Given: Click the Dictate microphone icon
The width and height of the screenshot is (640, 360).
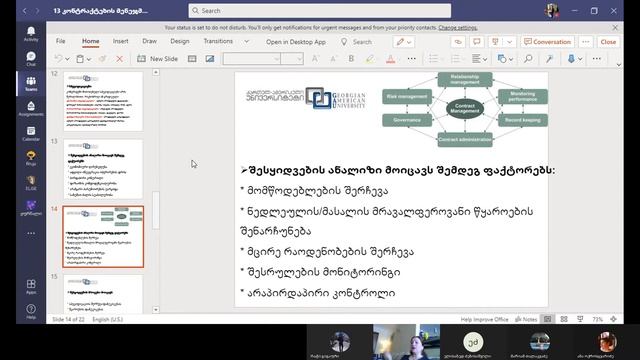Looking at the screenshot, I should click(x=571, y=59).
